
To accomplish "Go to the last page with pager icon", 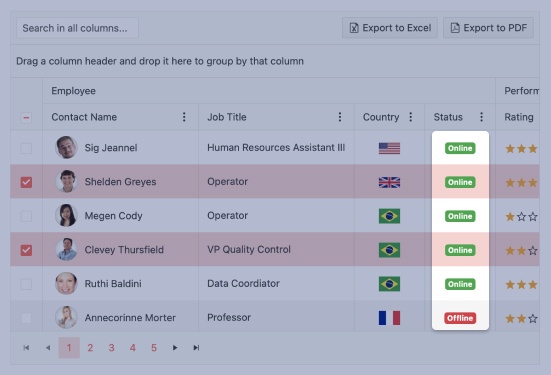I will click(x=196, y=348).
